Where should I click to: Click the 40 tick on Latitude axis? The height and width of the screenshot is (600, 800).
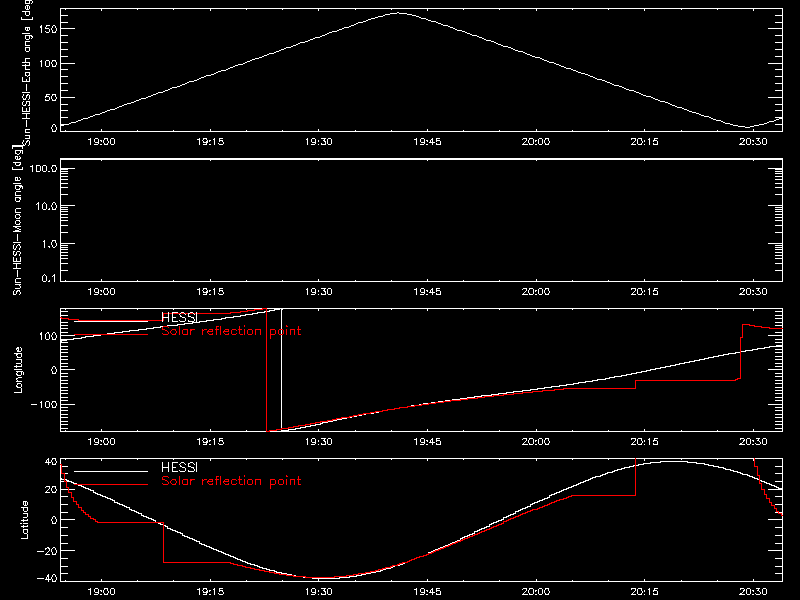pos(52,462)
